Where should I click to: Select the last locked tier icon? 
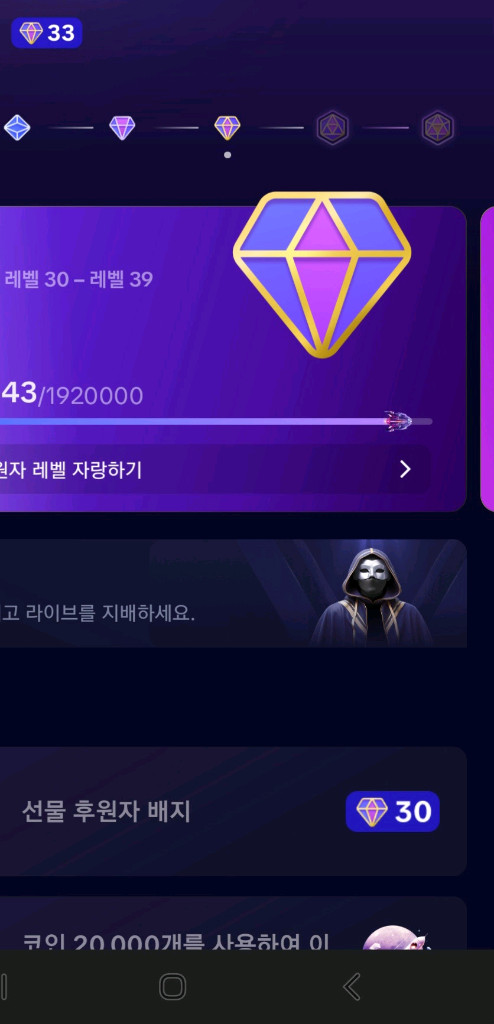(438, 127)
